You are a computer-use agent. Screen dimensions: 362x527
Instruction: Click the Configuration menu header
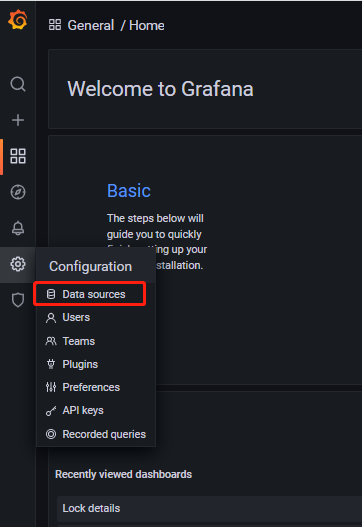90,266
